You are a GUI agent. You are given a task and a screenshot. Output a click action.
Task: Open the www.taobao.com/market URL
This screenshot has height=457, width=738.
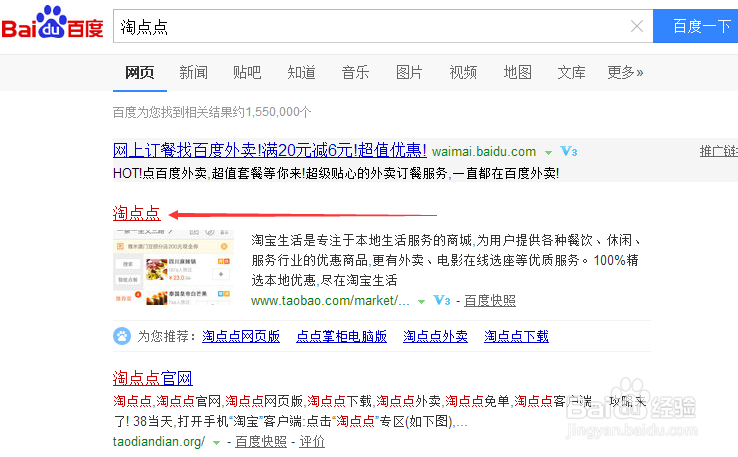click(x=330, y=300)
